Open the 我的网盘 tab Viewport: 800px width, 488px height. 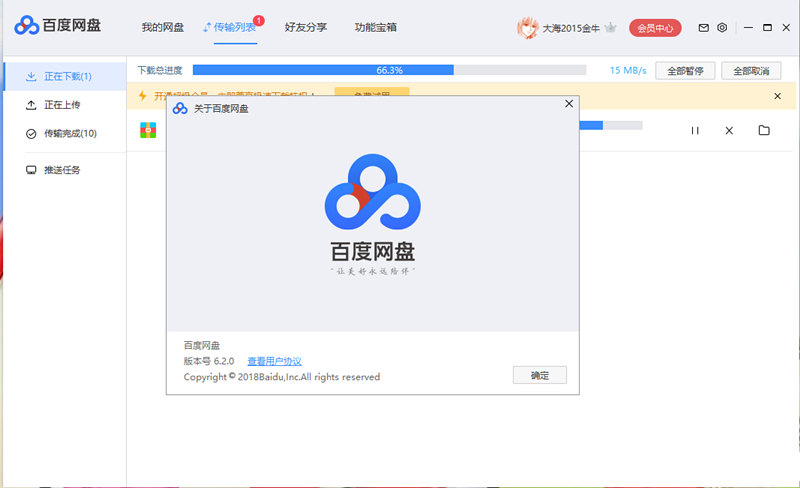click(x=163, y=28)
